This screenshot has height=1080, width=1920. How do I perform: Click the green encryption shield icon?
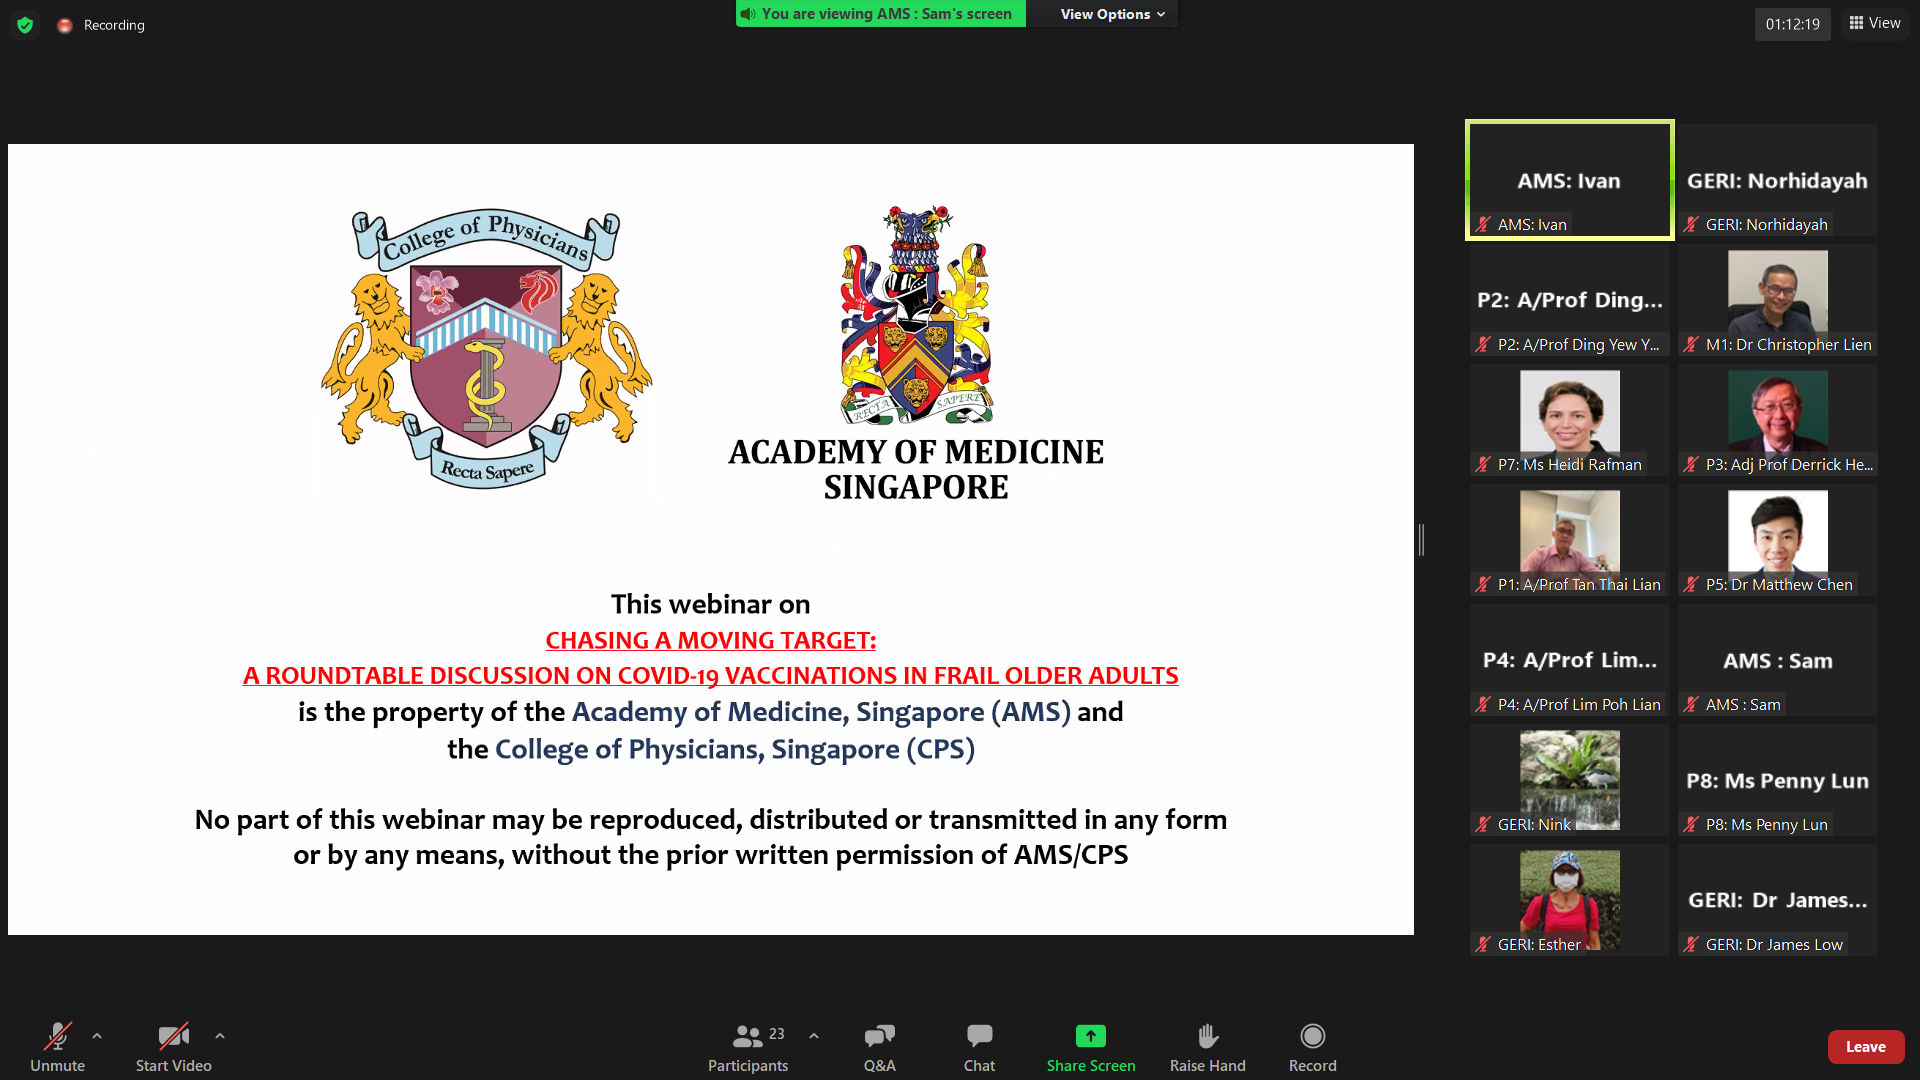pos(25,25)
